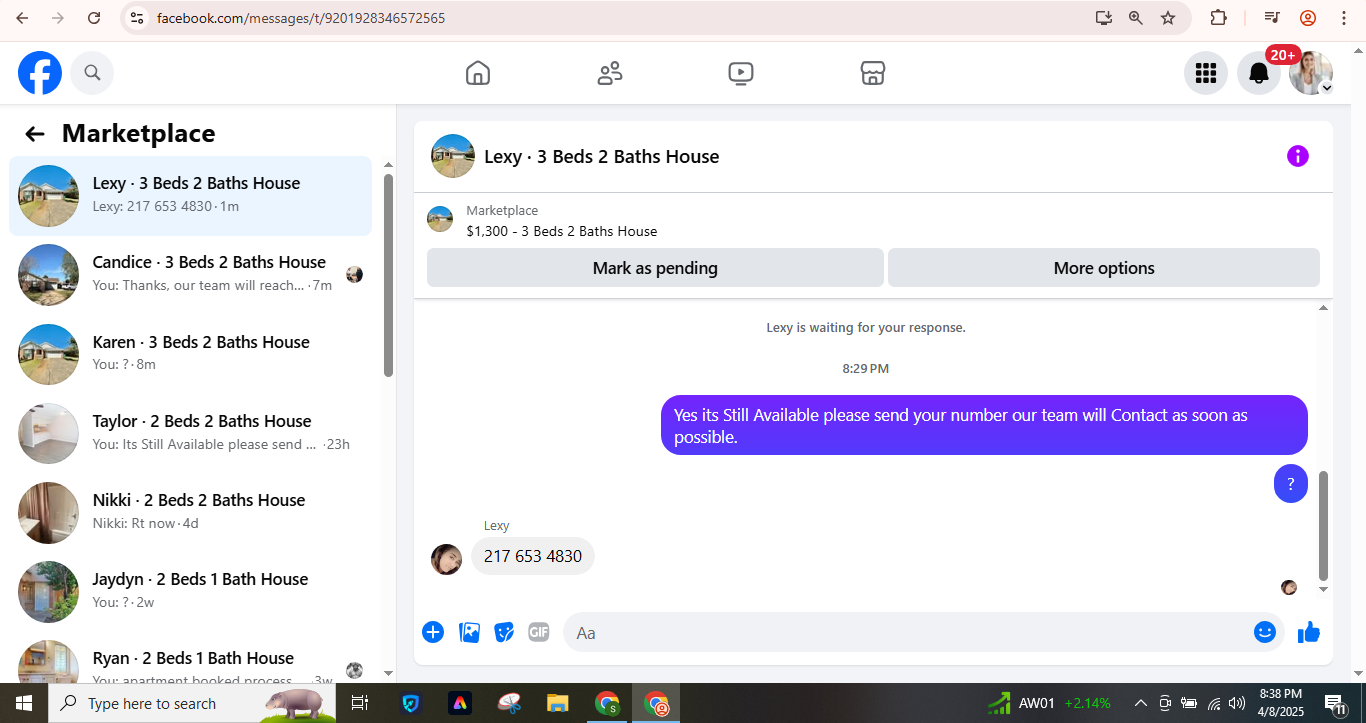Viewport: 1366px width, 723px height.
Task: Click the Facebook logo icon
Action: pyautogui.click(x=40, y=73)
